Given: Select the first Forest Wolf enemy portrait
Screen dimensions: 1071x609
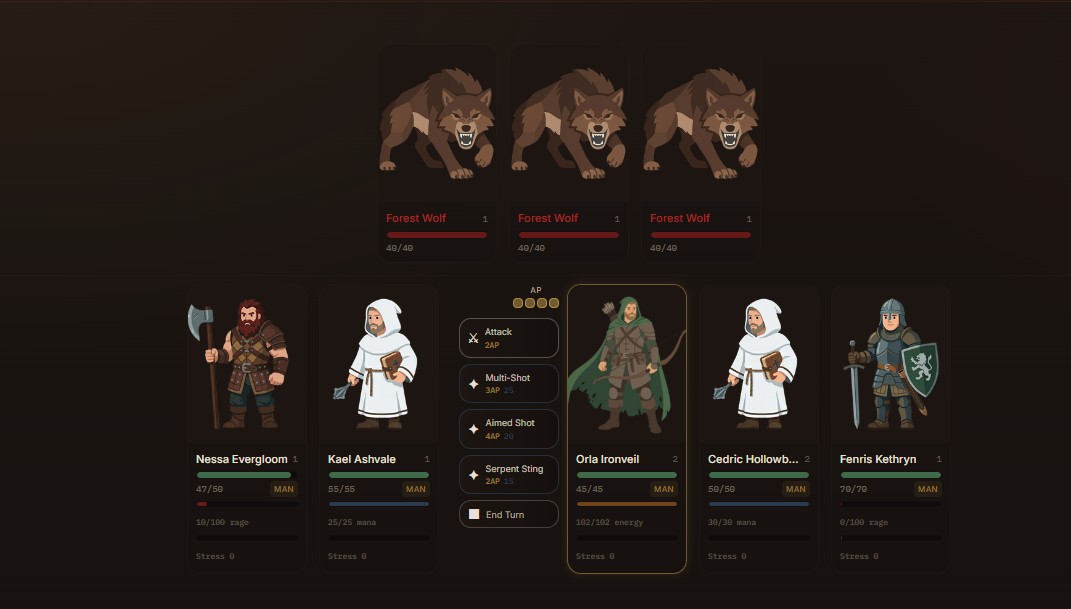Looking at the screenshot, I should tap(436, 123).
